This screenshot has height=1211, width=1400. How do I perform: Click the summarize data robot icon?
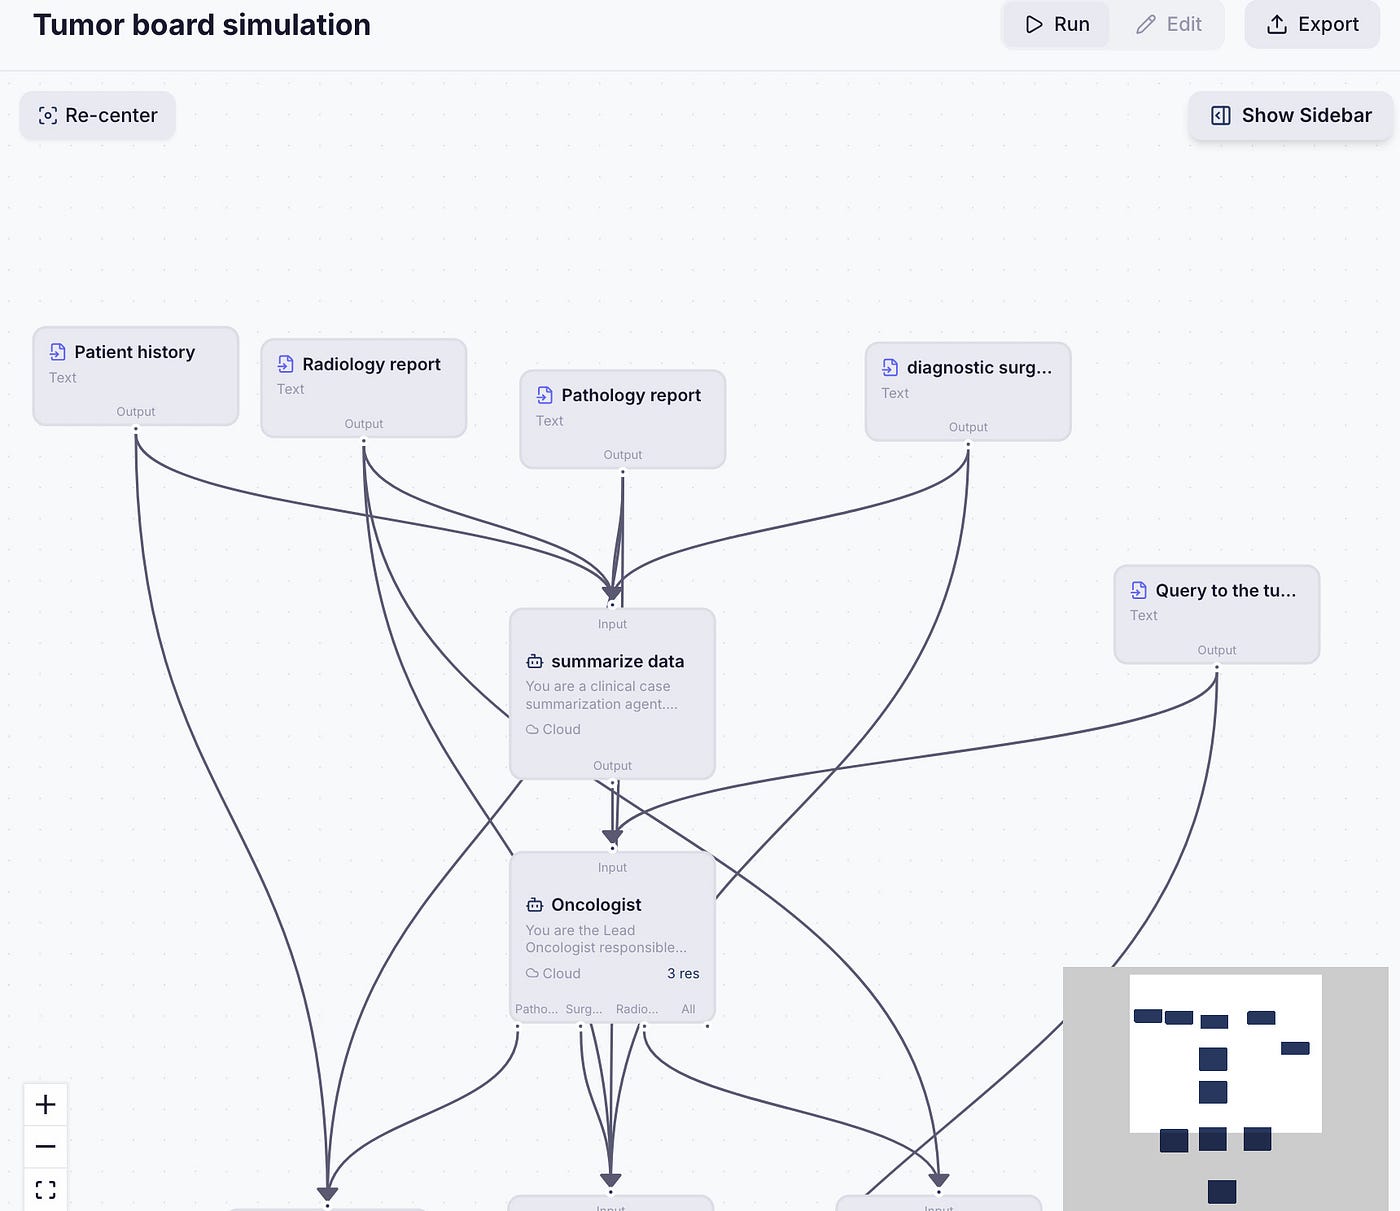[535, 661]
